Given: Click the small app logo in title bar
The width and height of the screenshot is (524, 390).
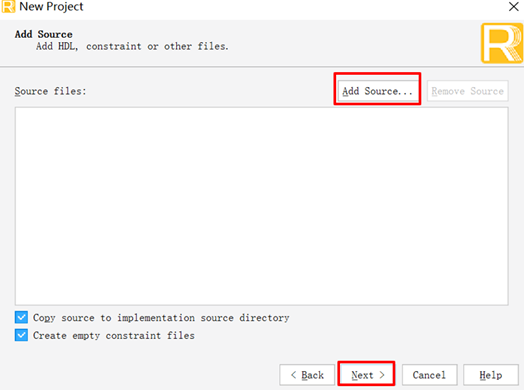Looking at the screenshot, I should 8,6.
